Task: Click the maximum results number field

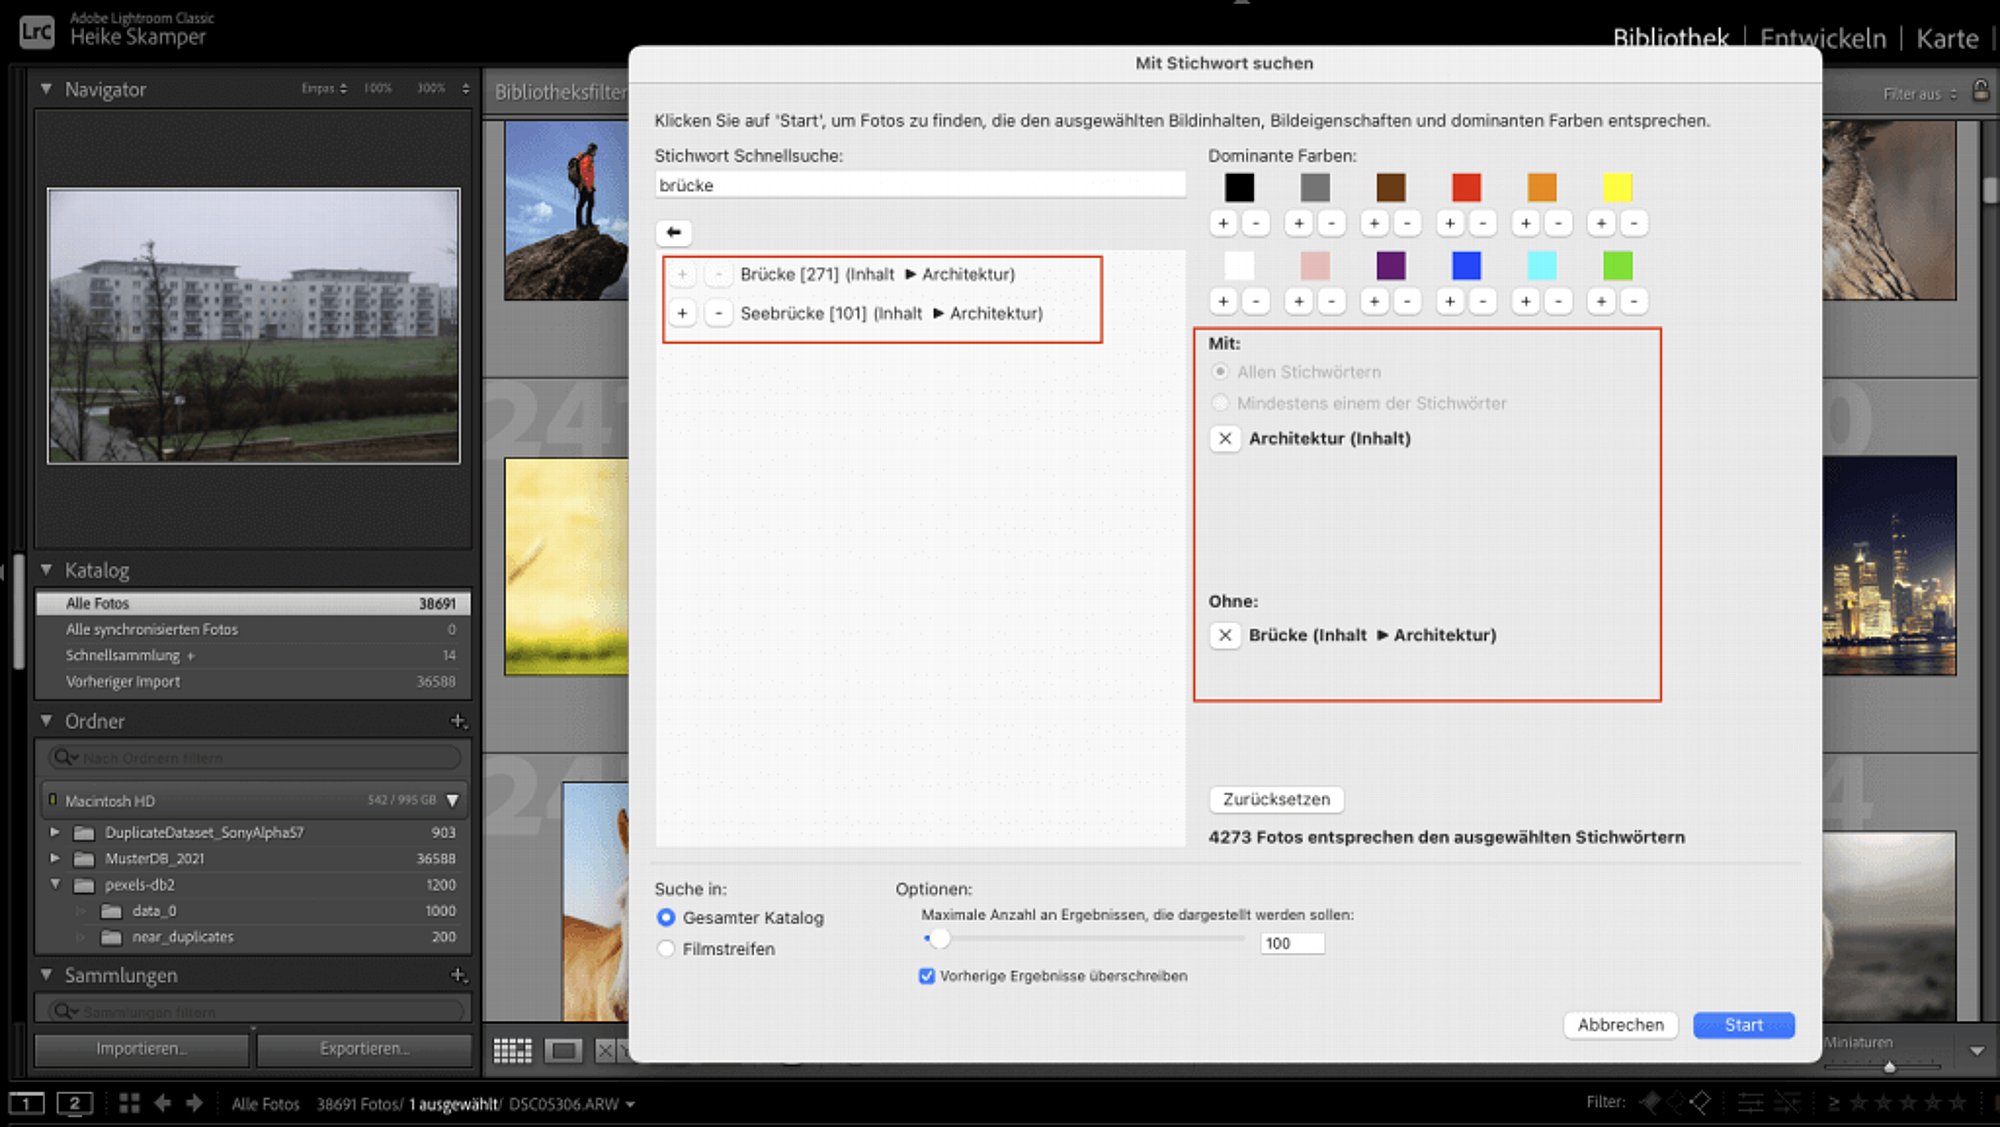Action: click(x=1292, y=943)
